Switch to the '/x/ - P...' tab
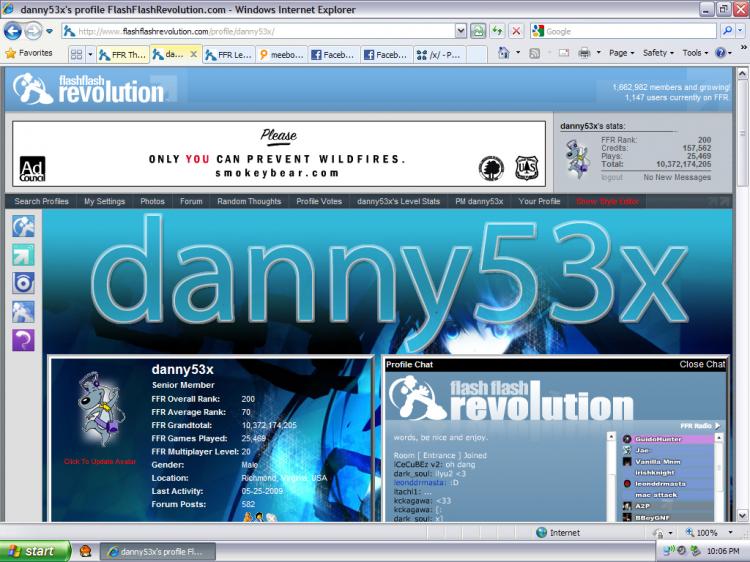 [x=440, y=55]
